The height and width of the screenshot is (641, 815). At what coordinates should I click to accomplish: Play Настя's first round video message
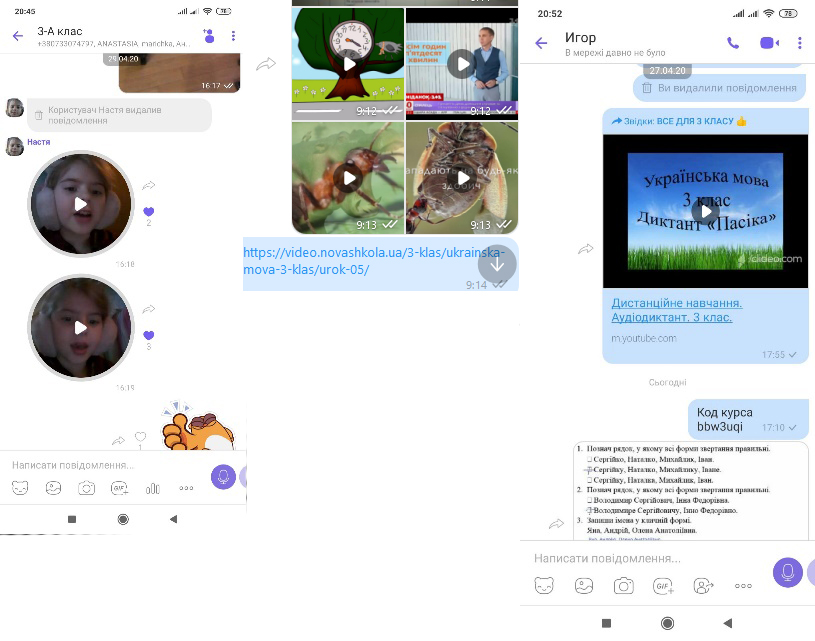tap(81, 204)
